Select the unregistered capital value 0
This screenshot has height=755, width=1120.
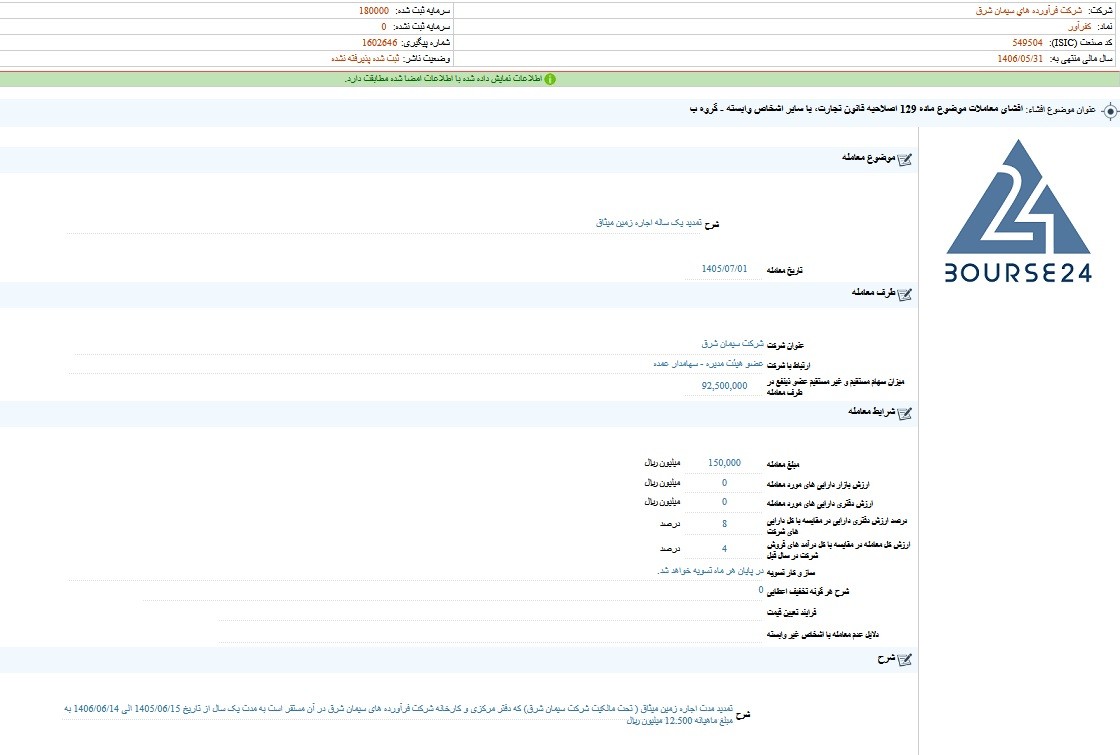click(384, 26)
